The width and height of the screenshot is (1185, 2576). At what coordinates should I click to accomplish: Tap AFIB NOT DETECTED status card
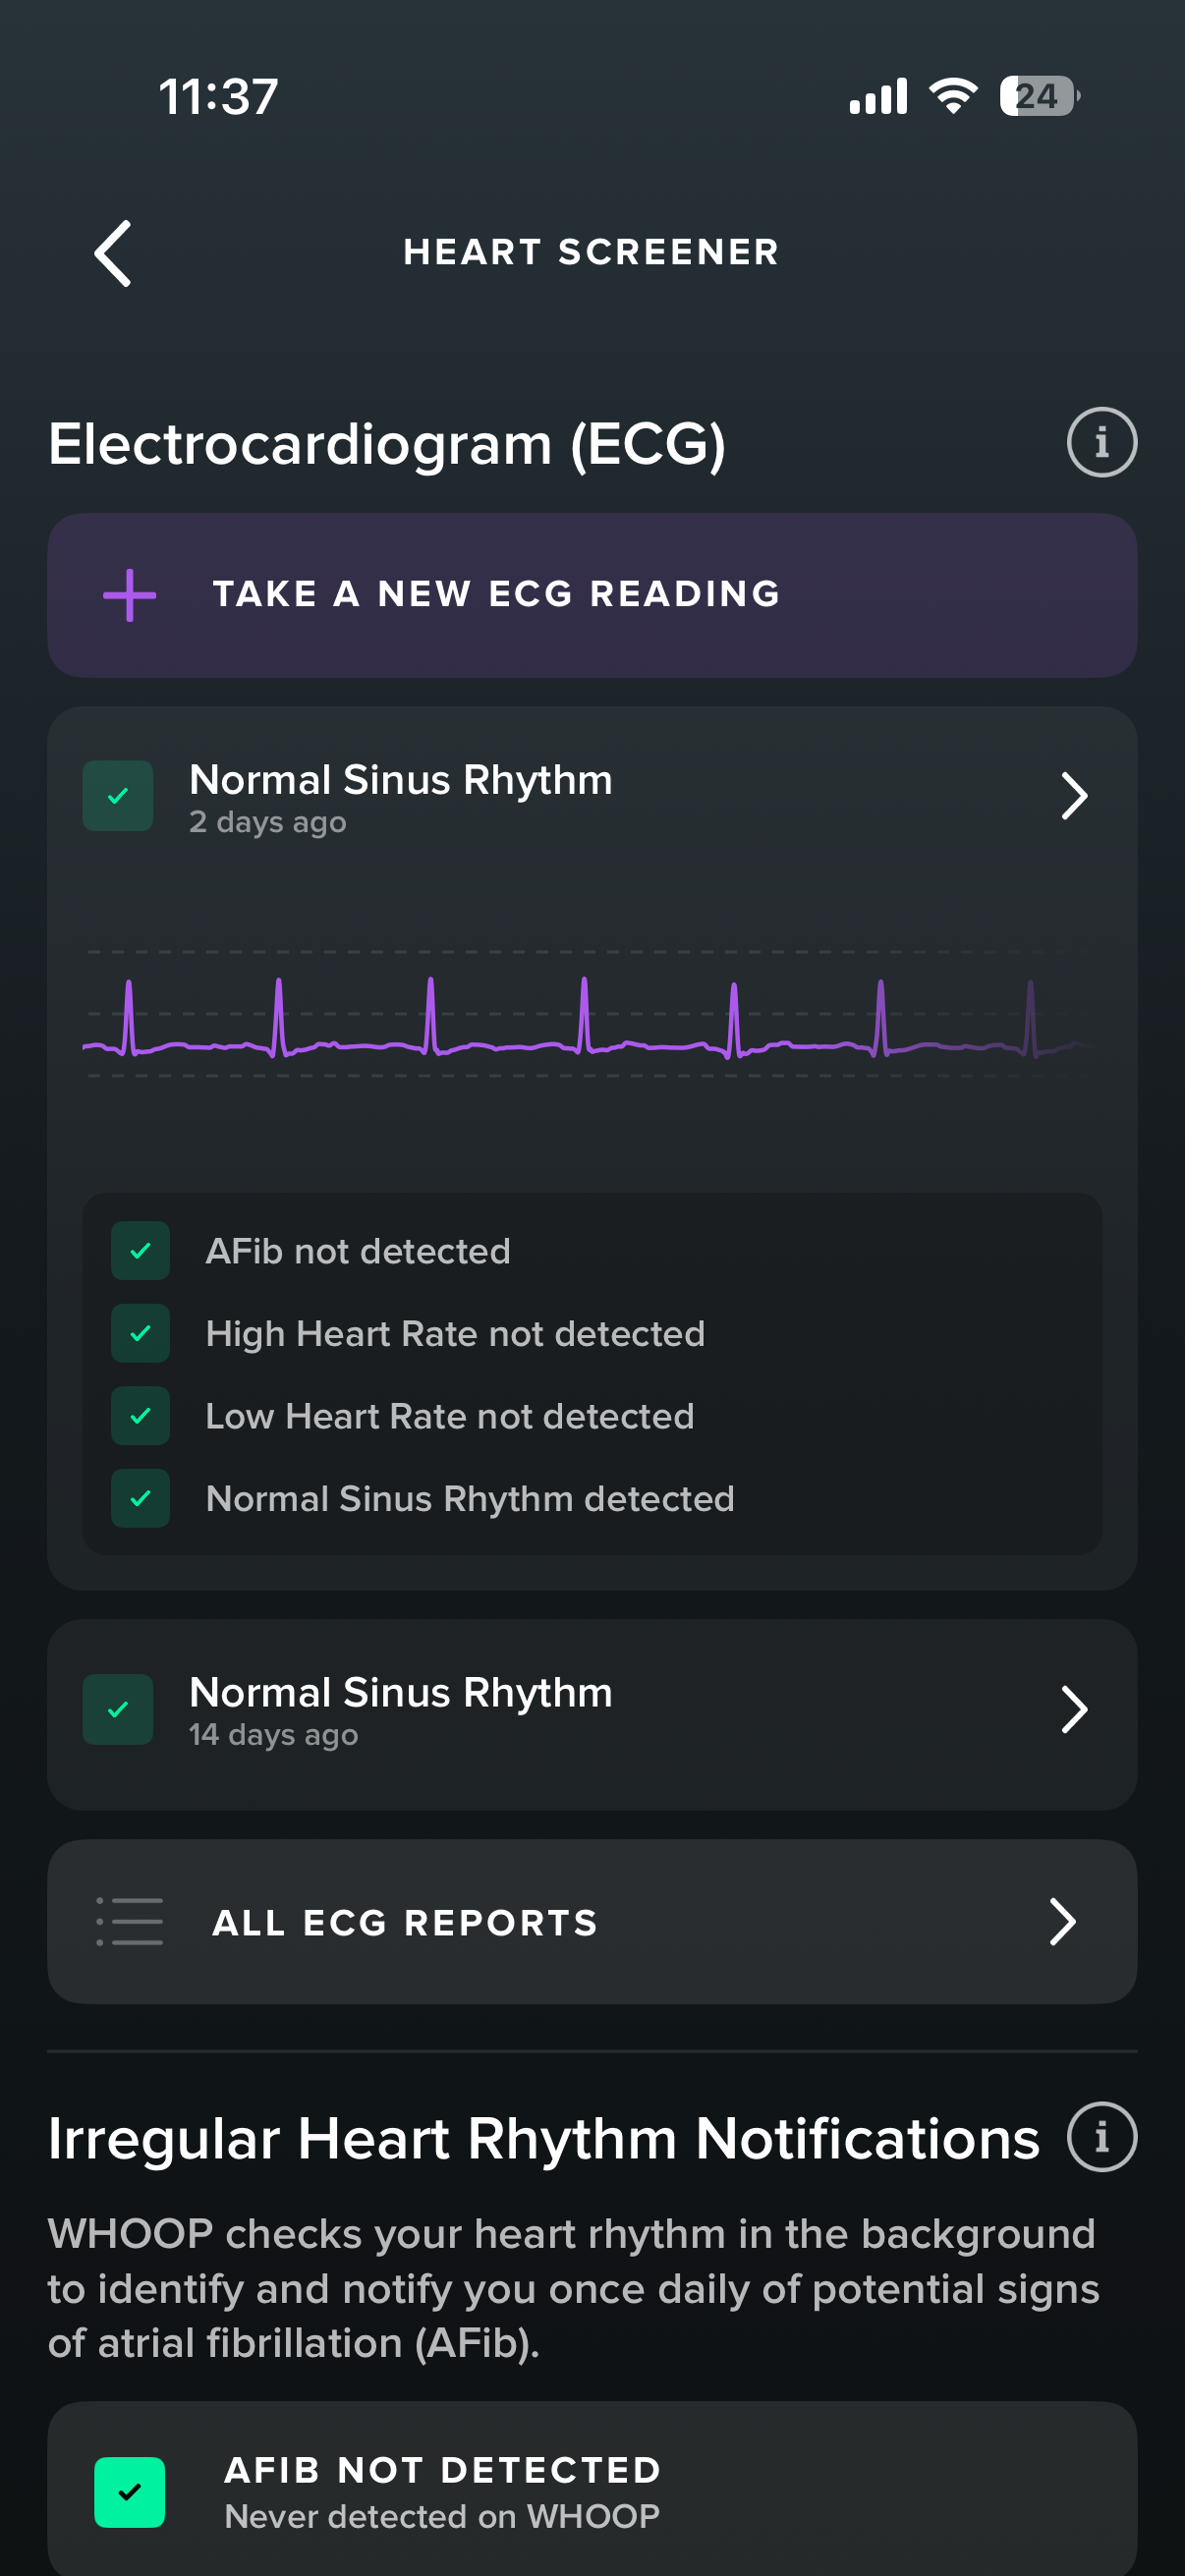point(592,2490)
